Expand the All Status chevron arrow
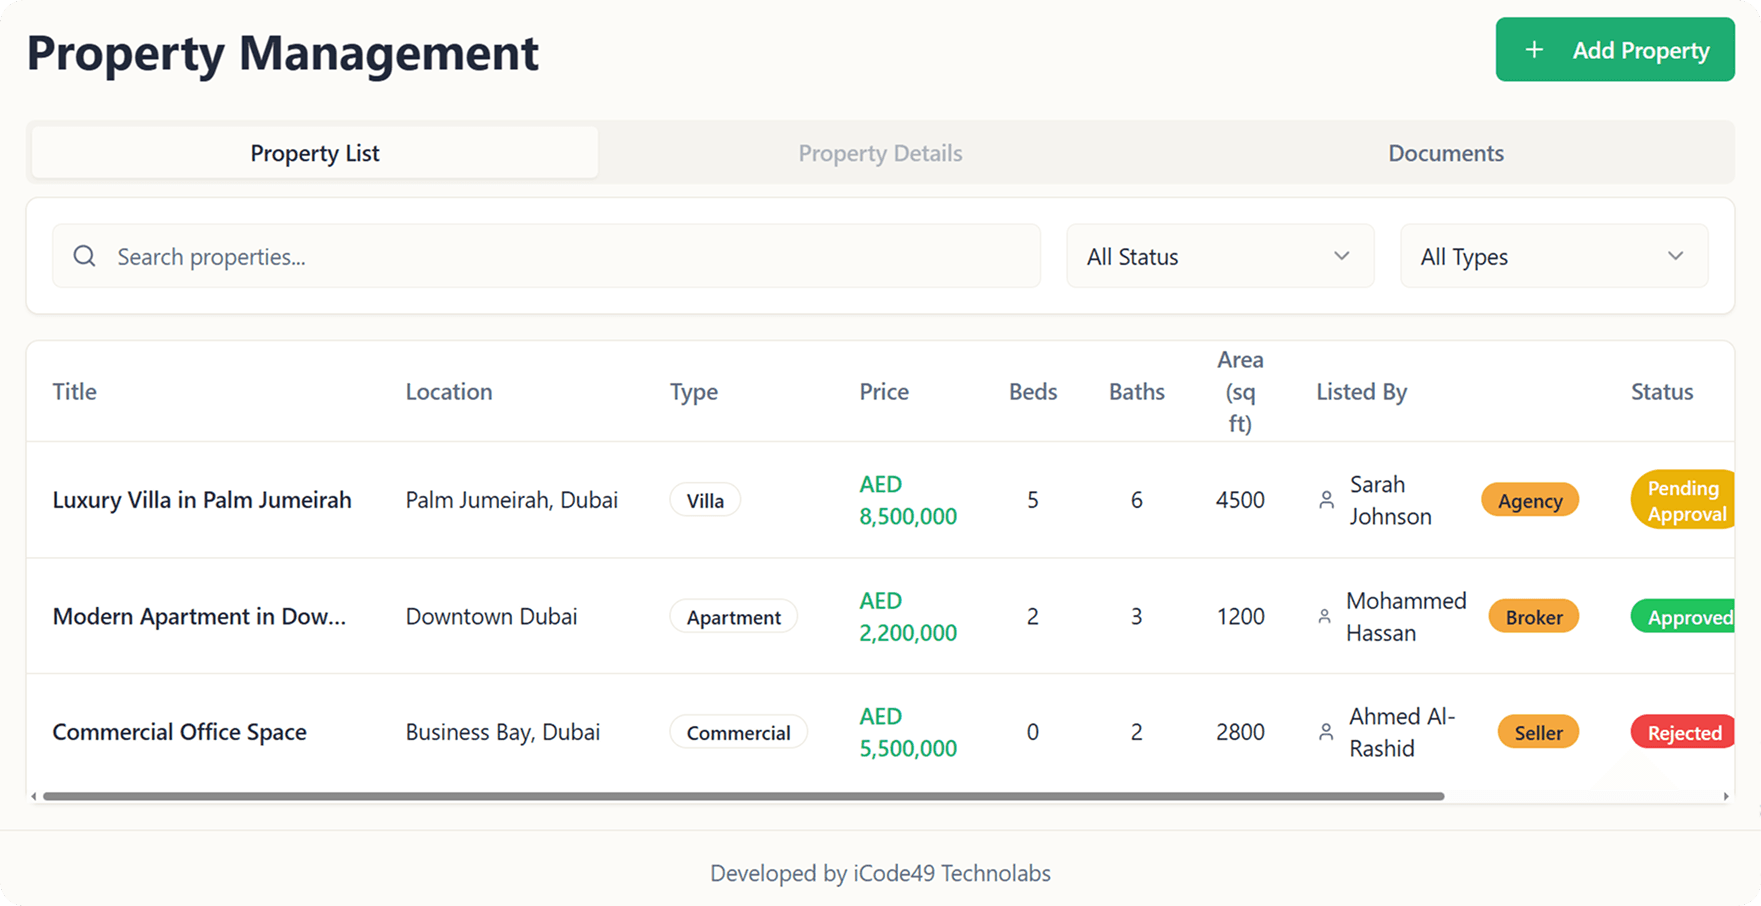The width and height of the screenshot is (1761, 906). click(1342, 256)
